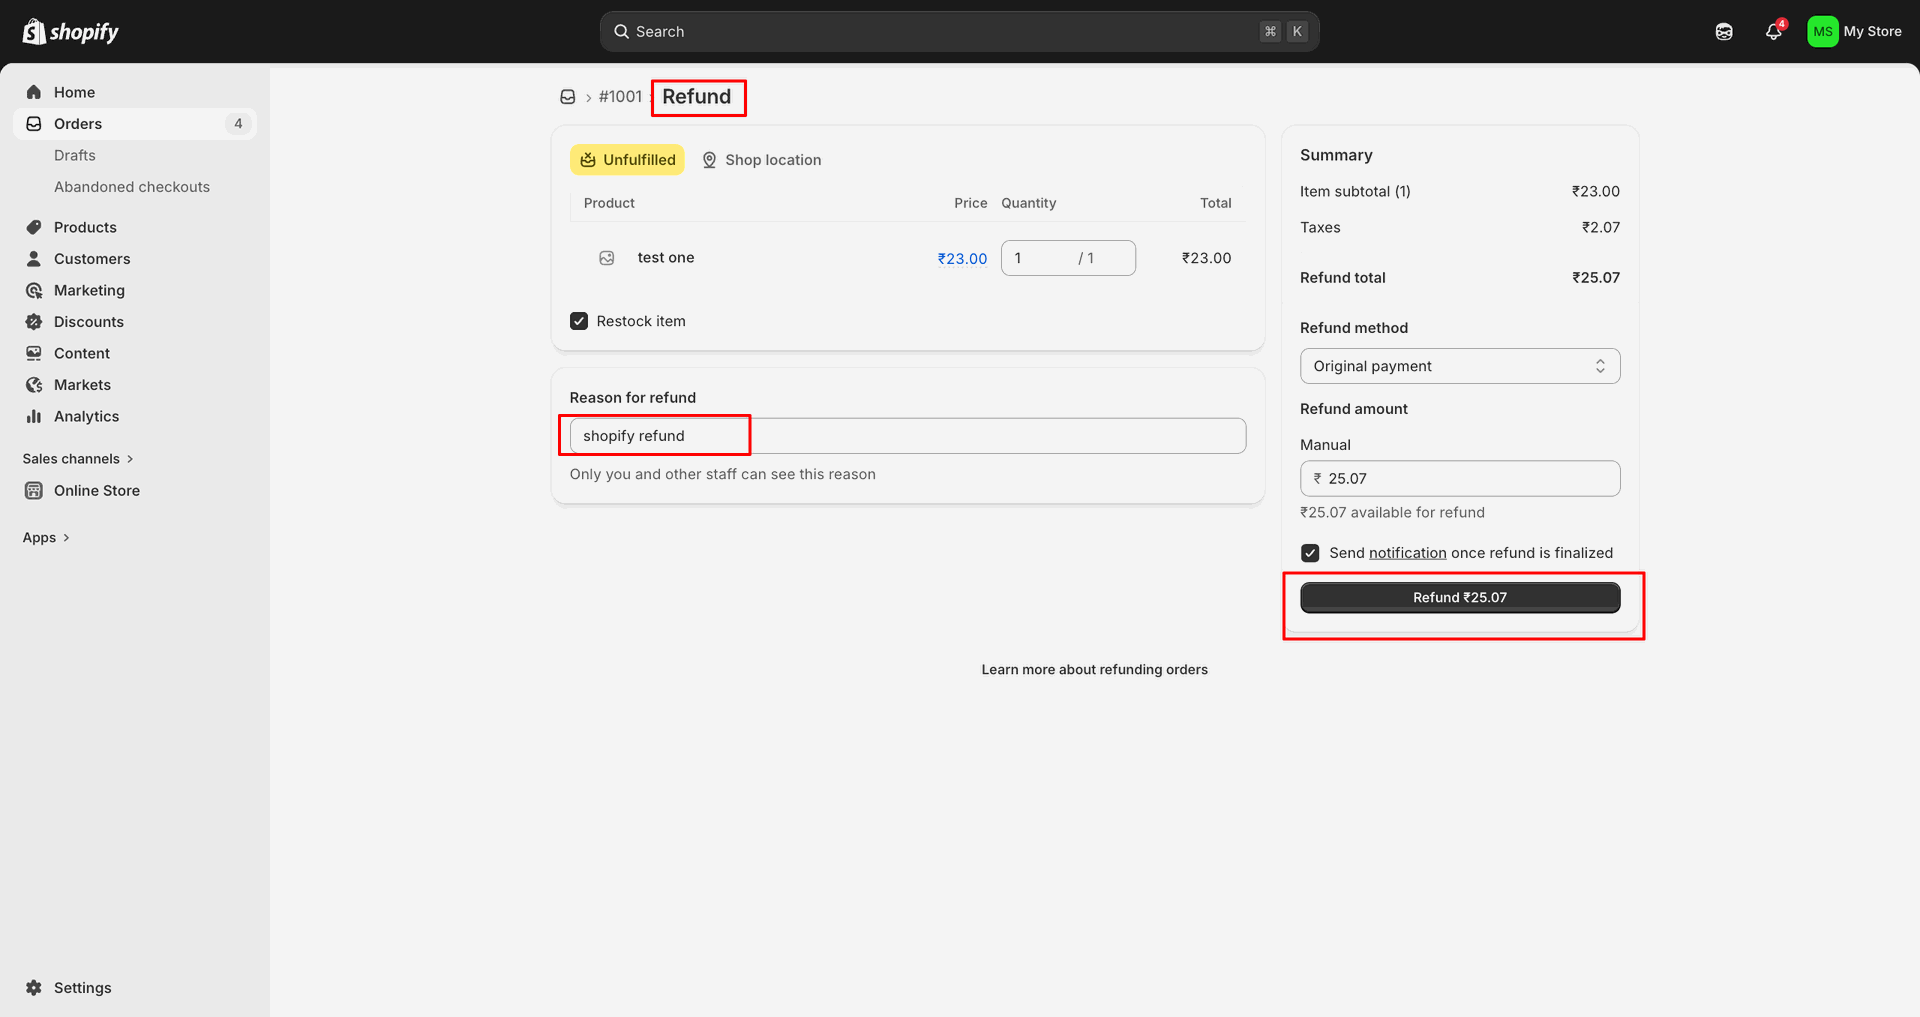The height and width of the screenshot is (1017, 1920).
Task: Click the test one product image placeholder
Action: [x=607, y=258]
